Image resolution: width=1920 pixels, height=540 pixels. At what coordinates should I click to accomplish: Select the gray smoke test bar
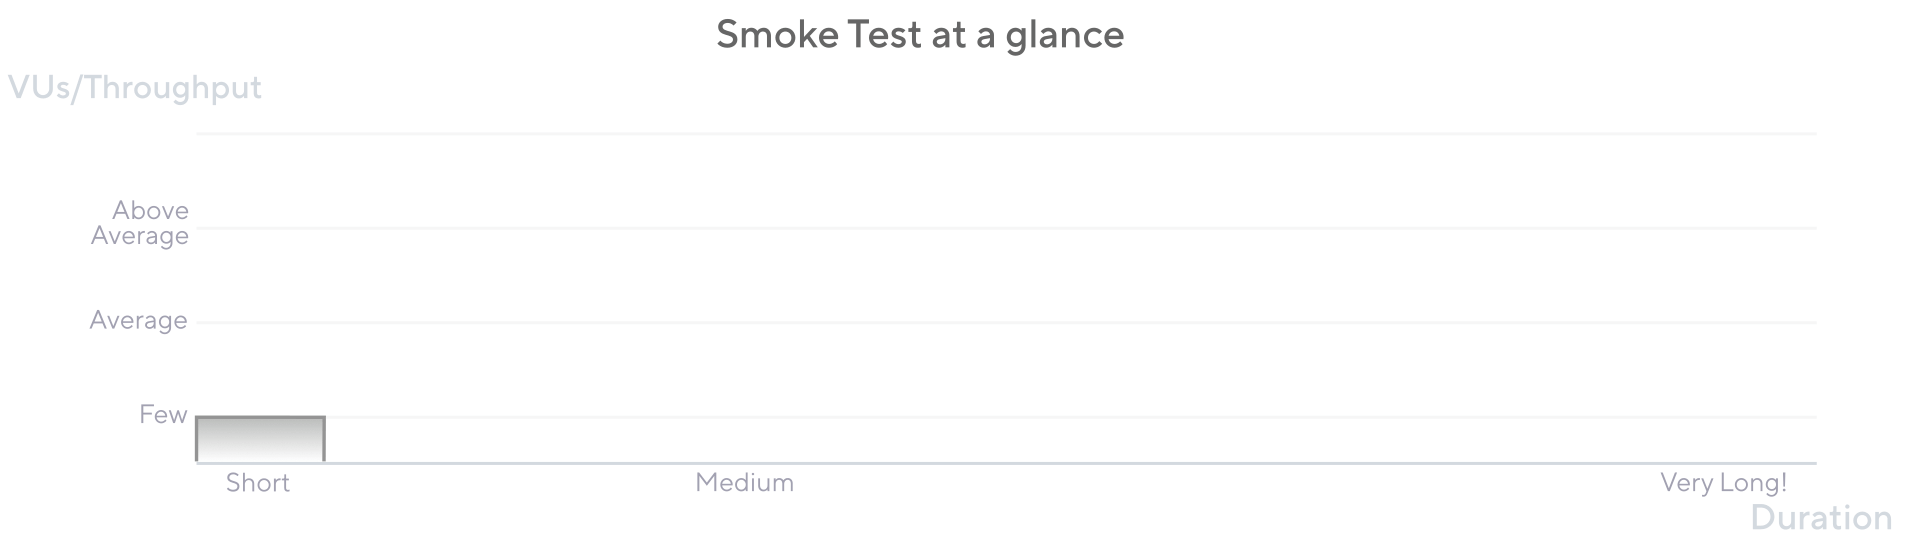coord(260,439)
